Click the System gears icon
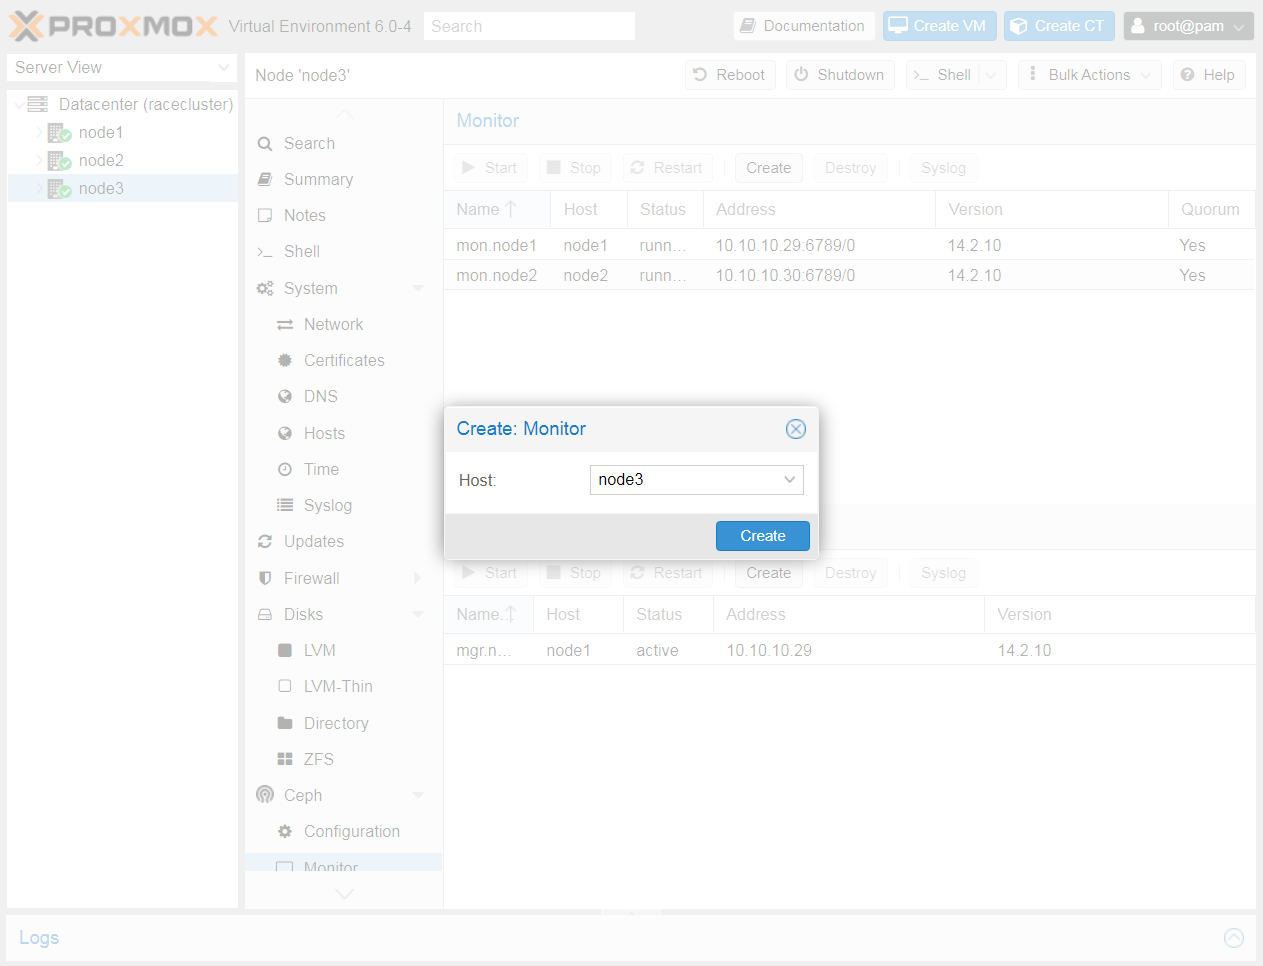1263x966 pixels. [x=265, y=289]
